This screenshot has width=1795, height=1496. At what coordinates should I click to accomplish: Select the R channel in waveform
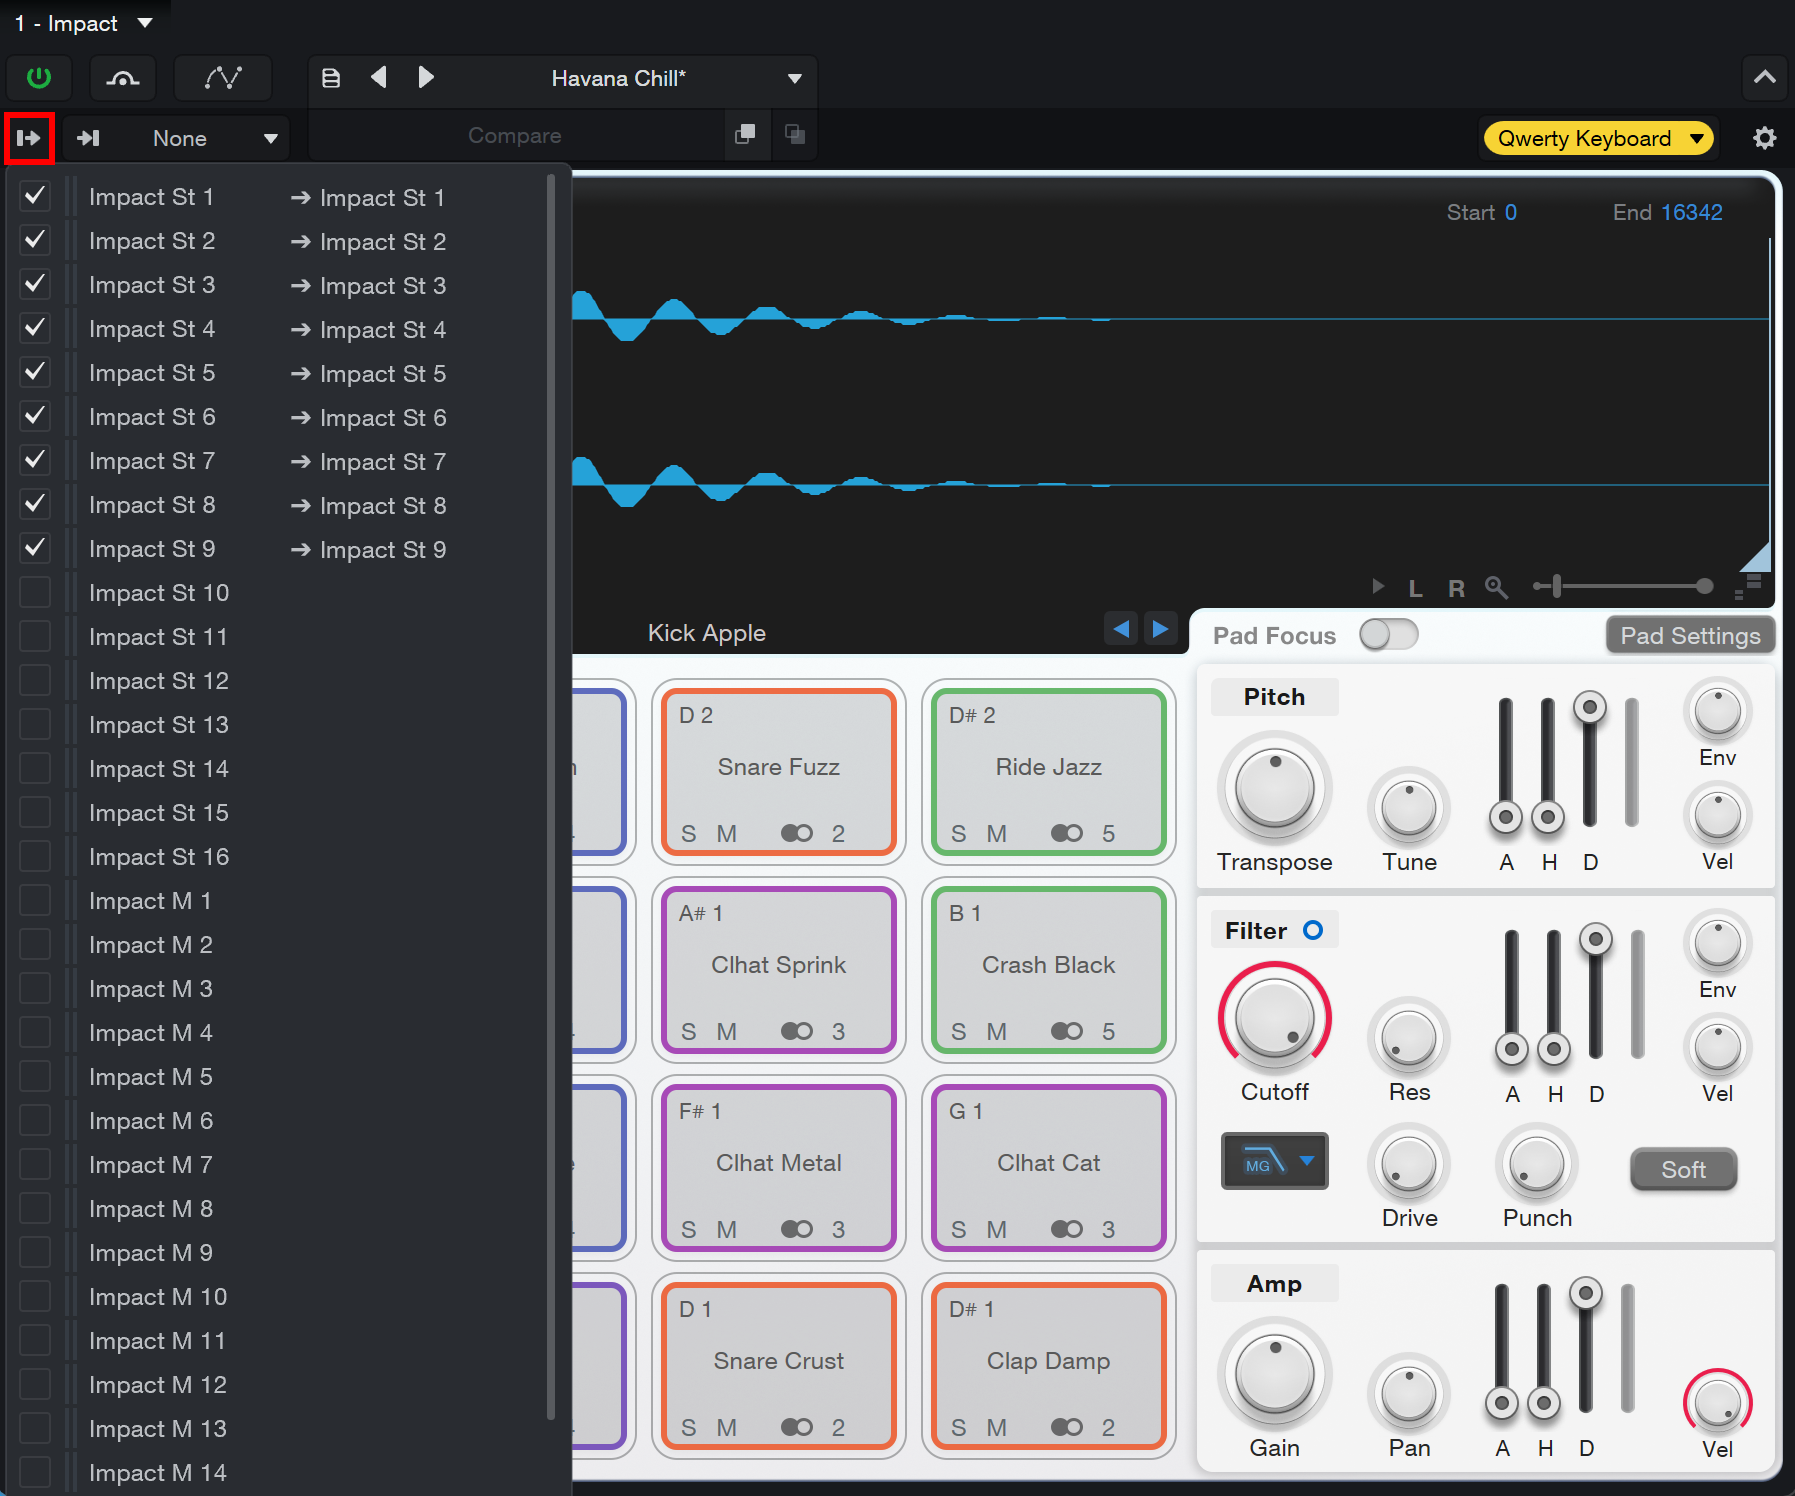coord(1456,588)
